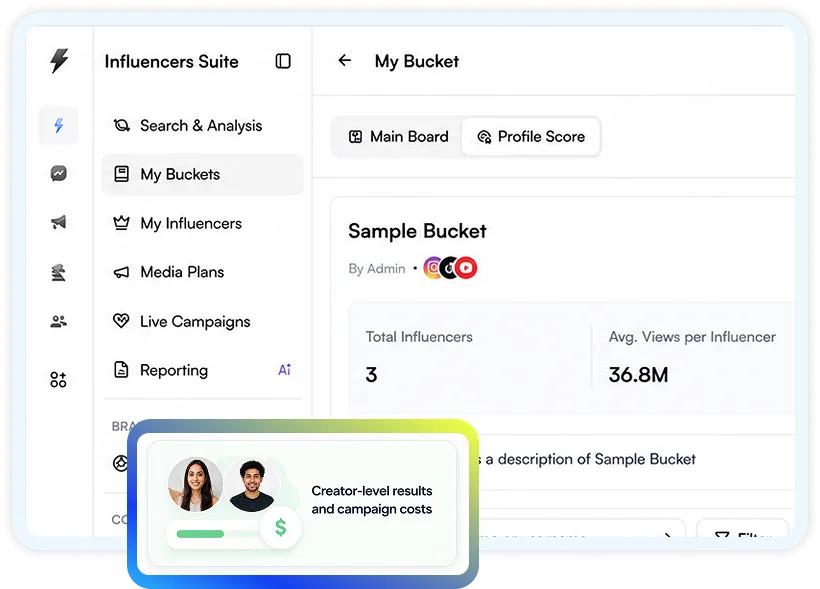Viewport: 820px width, 589px height.
Task: Go back using the left arrow
Action: (345, 61)
